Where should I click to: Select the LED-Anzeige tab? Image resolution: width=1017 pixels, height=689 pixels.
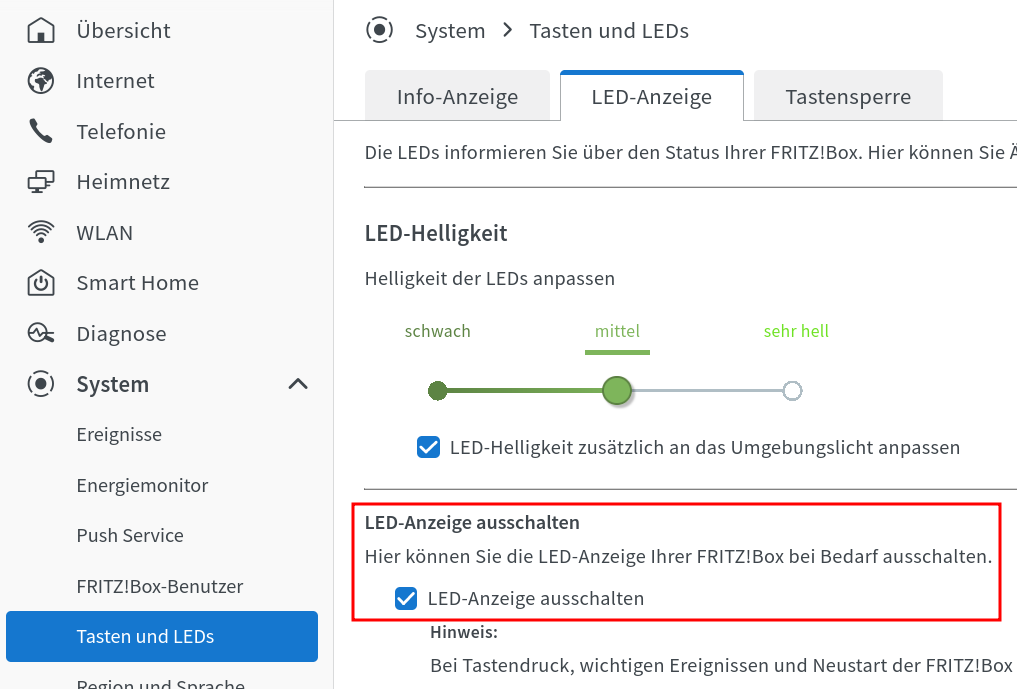[x=651, y=97]
